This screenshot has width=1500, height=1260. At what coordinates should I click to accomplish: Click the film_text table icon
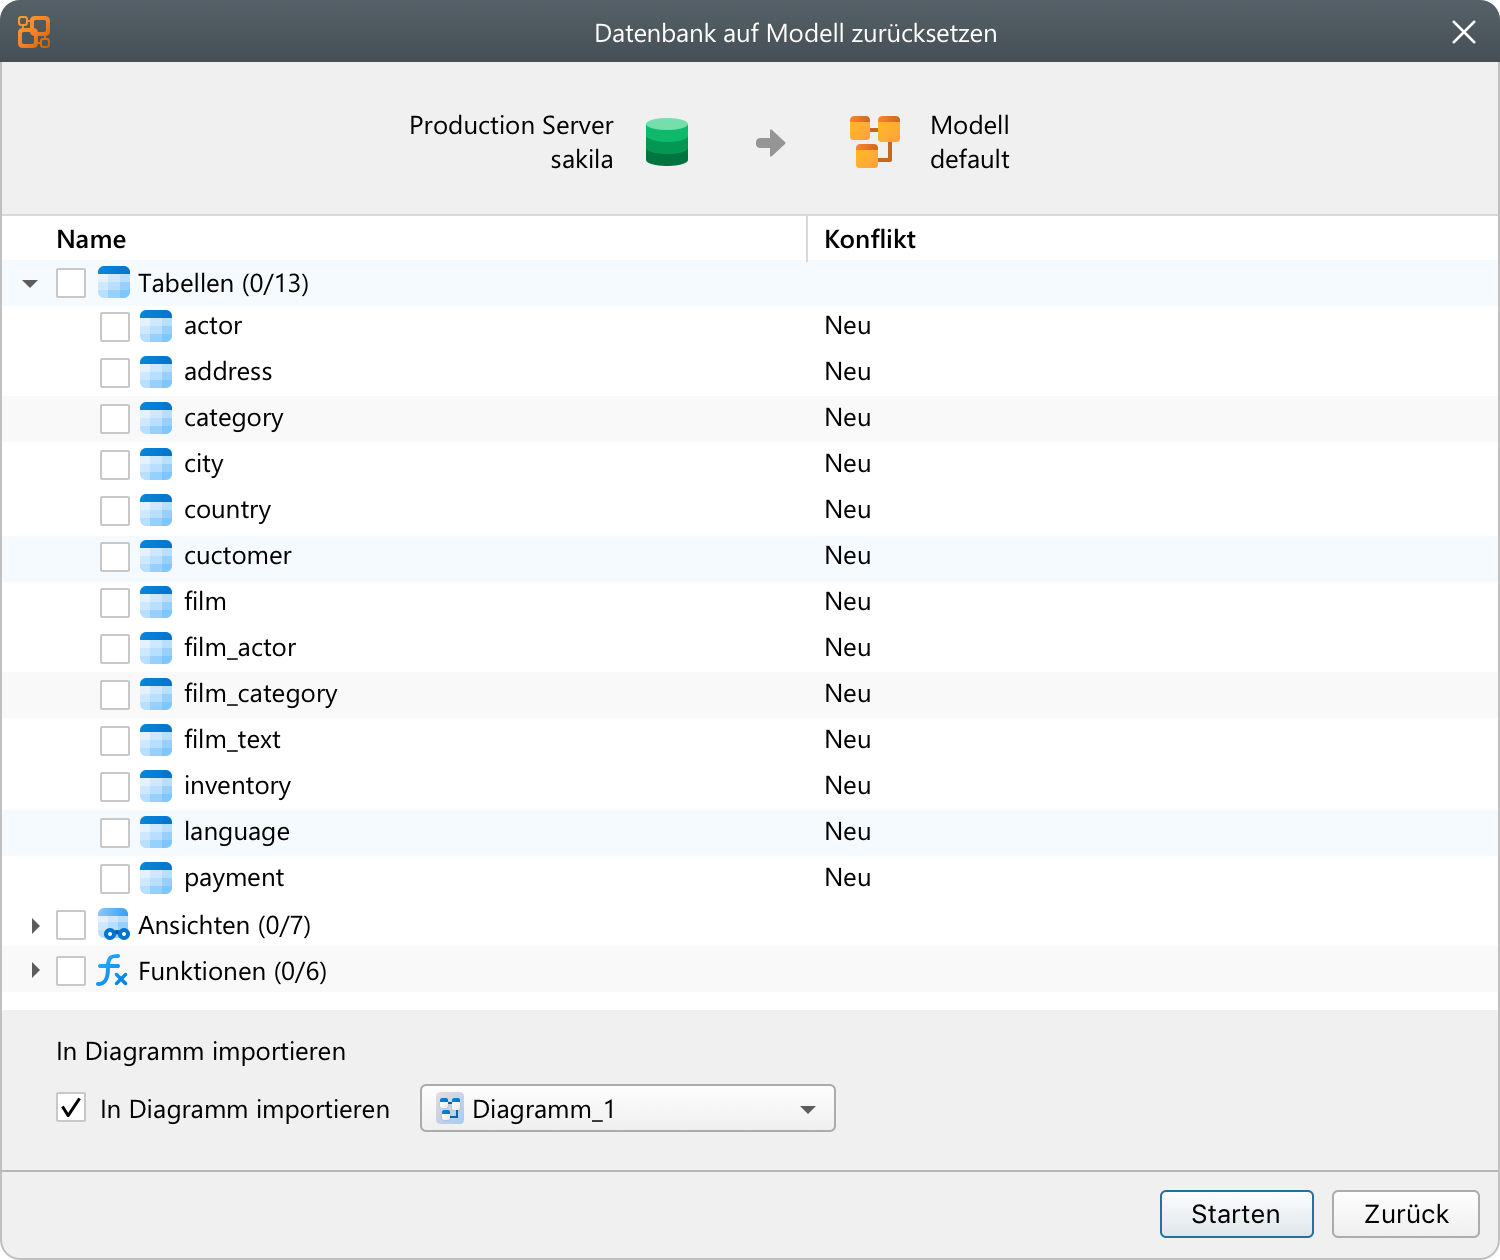156,740
